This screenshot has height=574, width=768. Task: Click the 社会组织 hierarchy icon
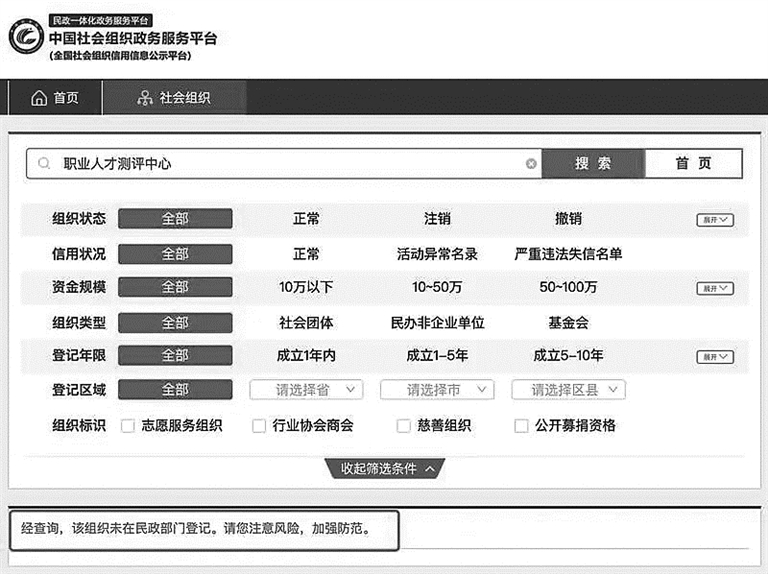point(145,98)
